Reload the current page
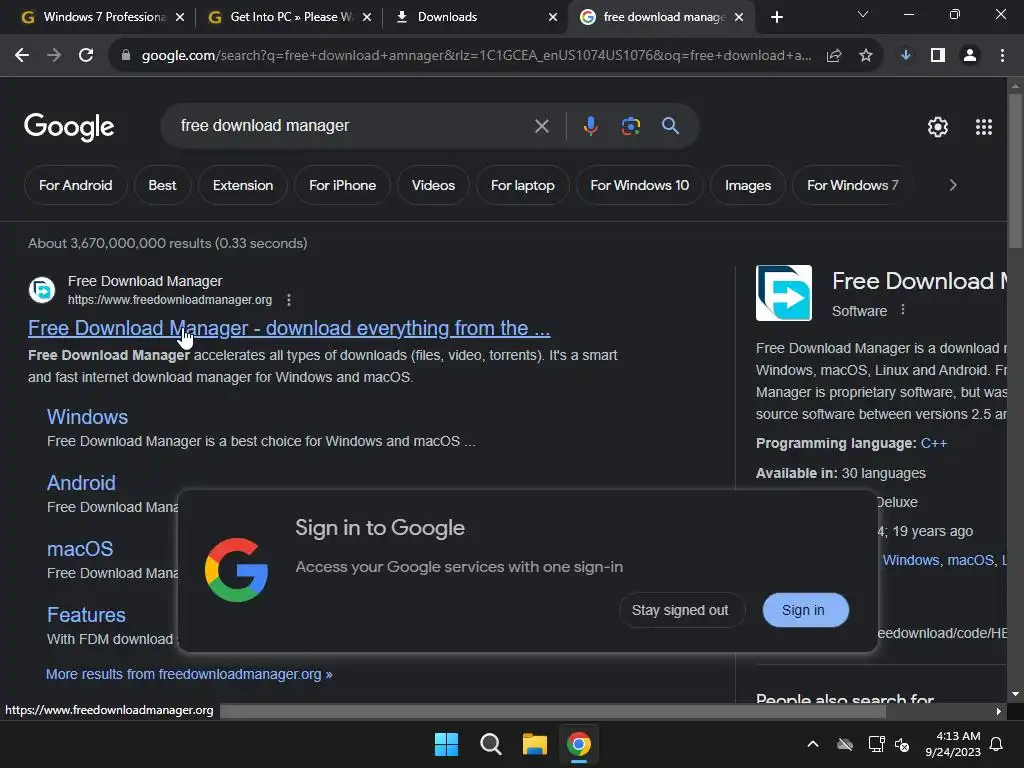 coord(86,56)
